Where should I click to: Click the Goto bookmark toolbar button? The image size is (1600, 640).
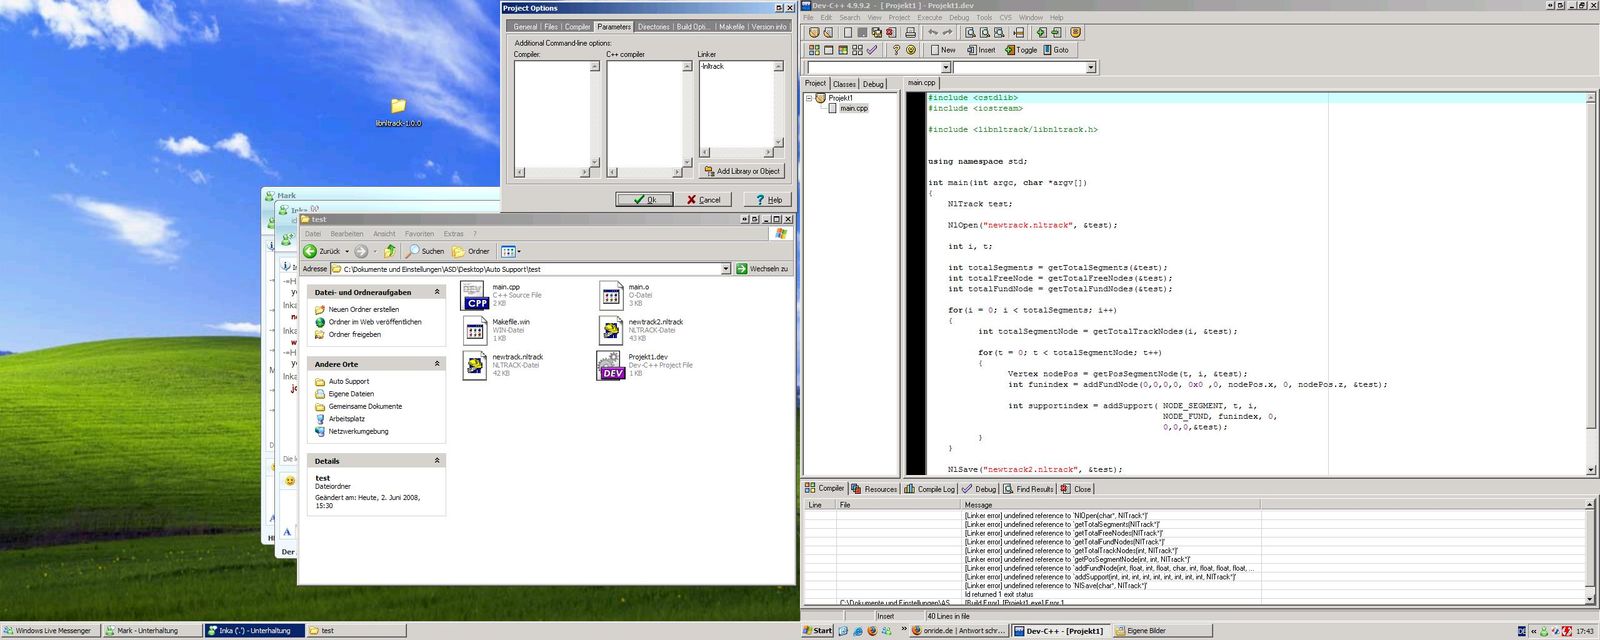(1054, 49)
